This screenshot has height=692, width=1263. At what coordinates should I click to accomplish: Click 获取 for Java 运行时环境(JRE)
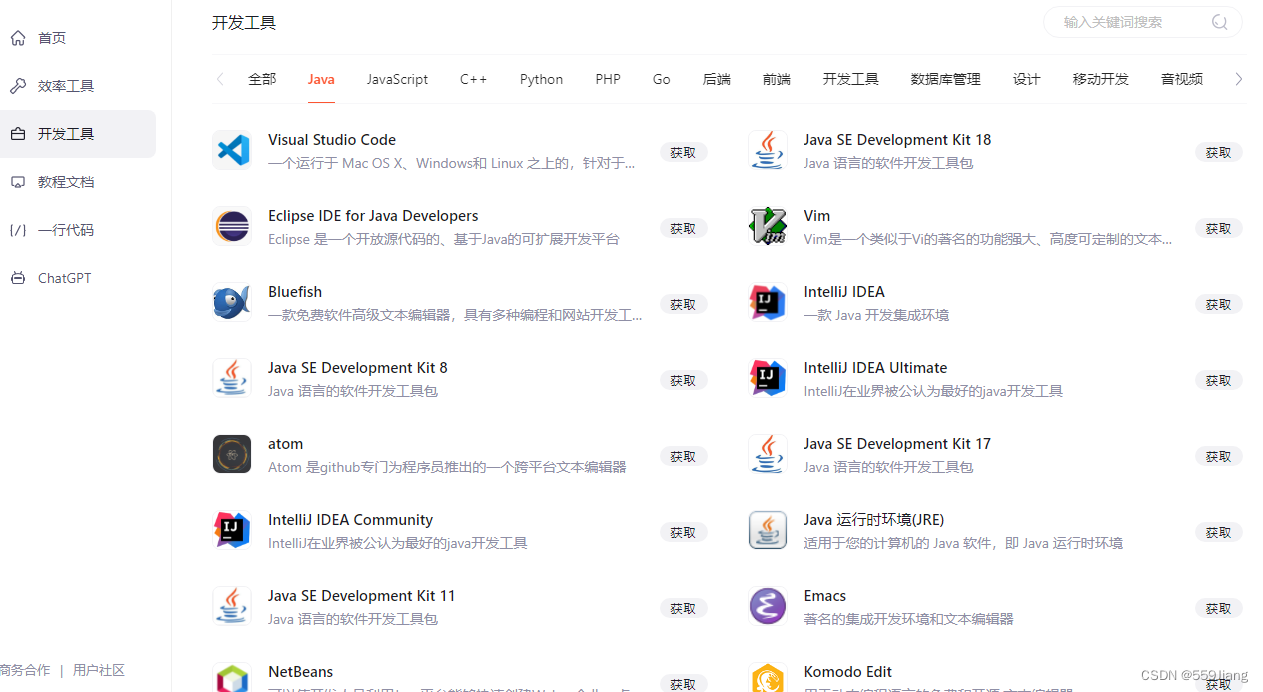tap(1218, 532)
